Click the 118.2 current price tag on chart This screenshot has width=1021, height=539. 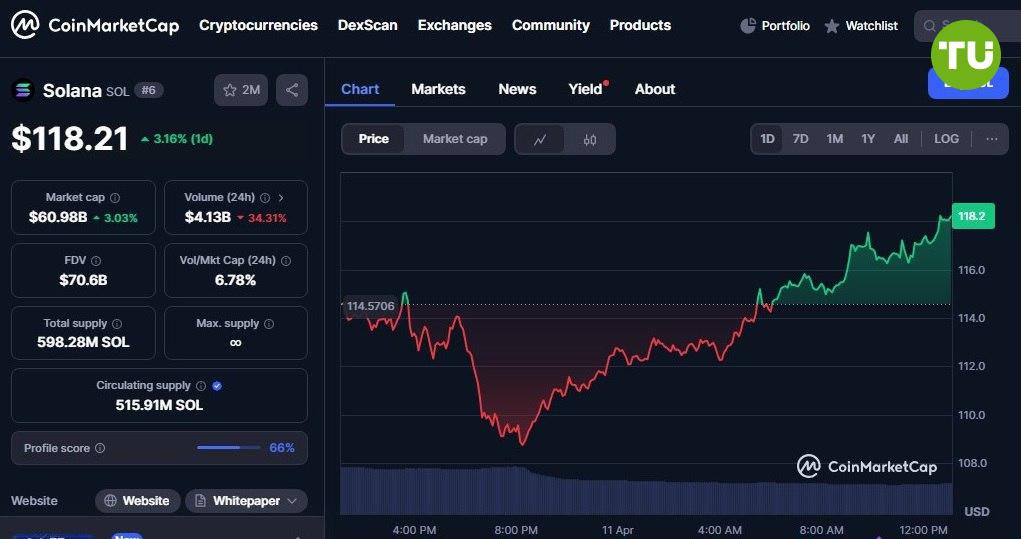click(x=973, y=216)
